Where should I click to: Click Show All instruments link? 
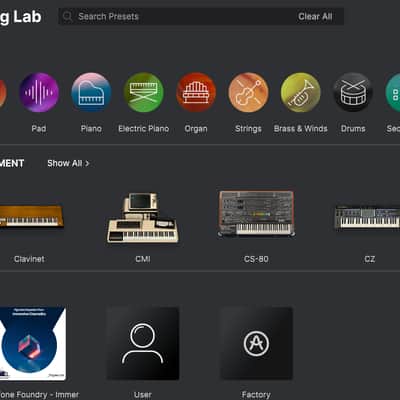click(x=68, y=163)
